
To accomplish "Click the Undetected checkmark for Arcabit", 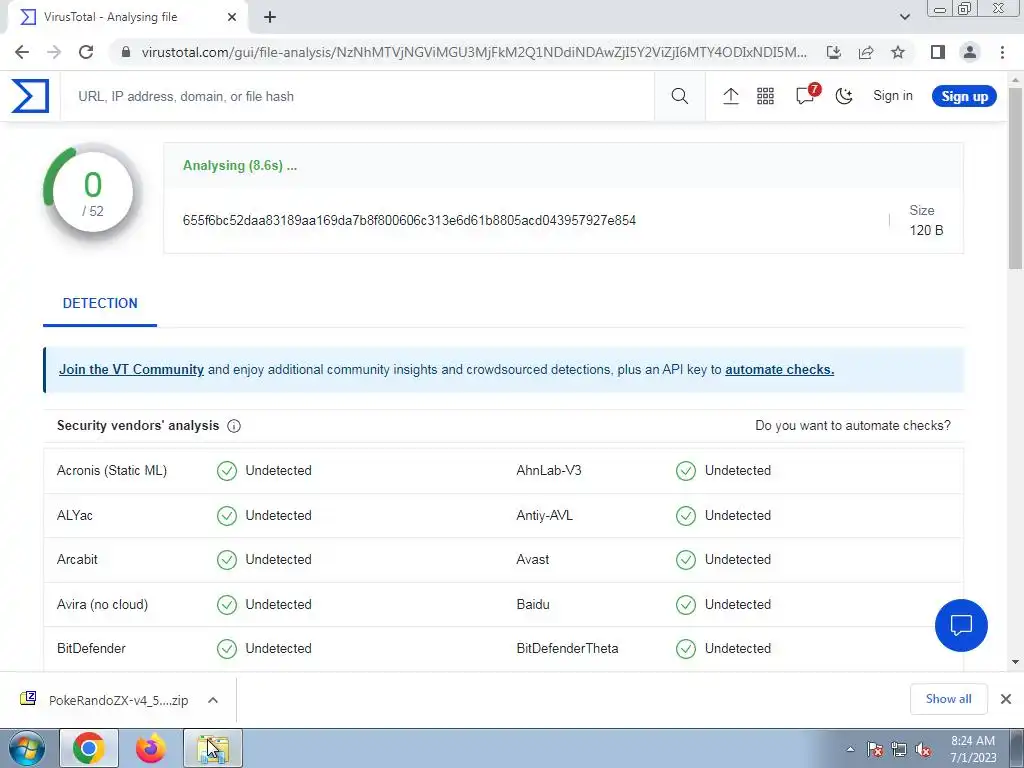I will pyautogui.click(x=227, y=560).
